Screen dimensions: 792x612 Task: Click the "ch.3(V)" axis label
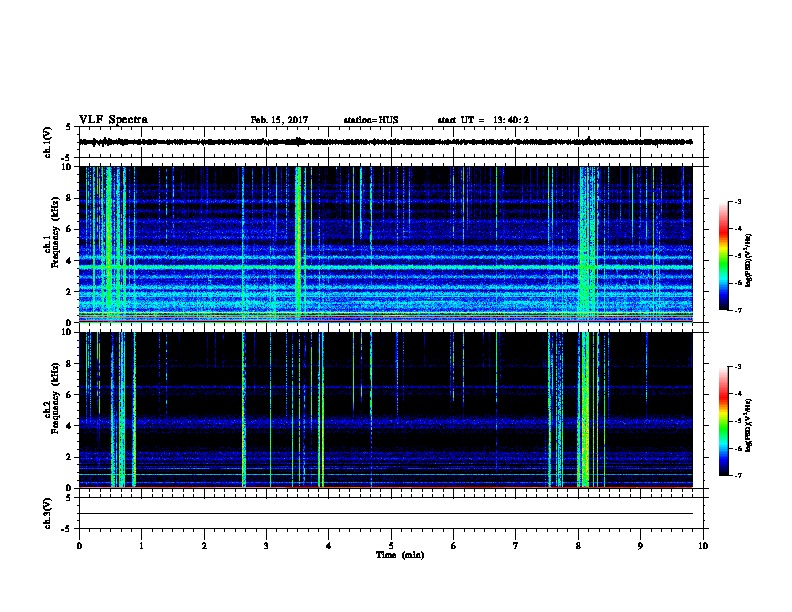point(48,513)
